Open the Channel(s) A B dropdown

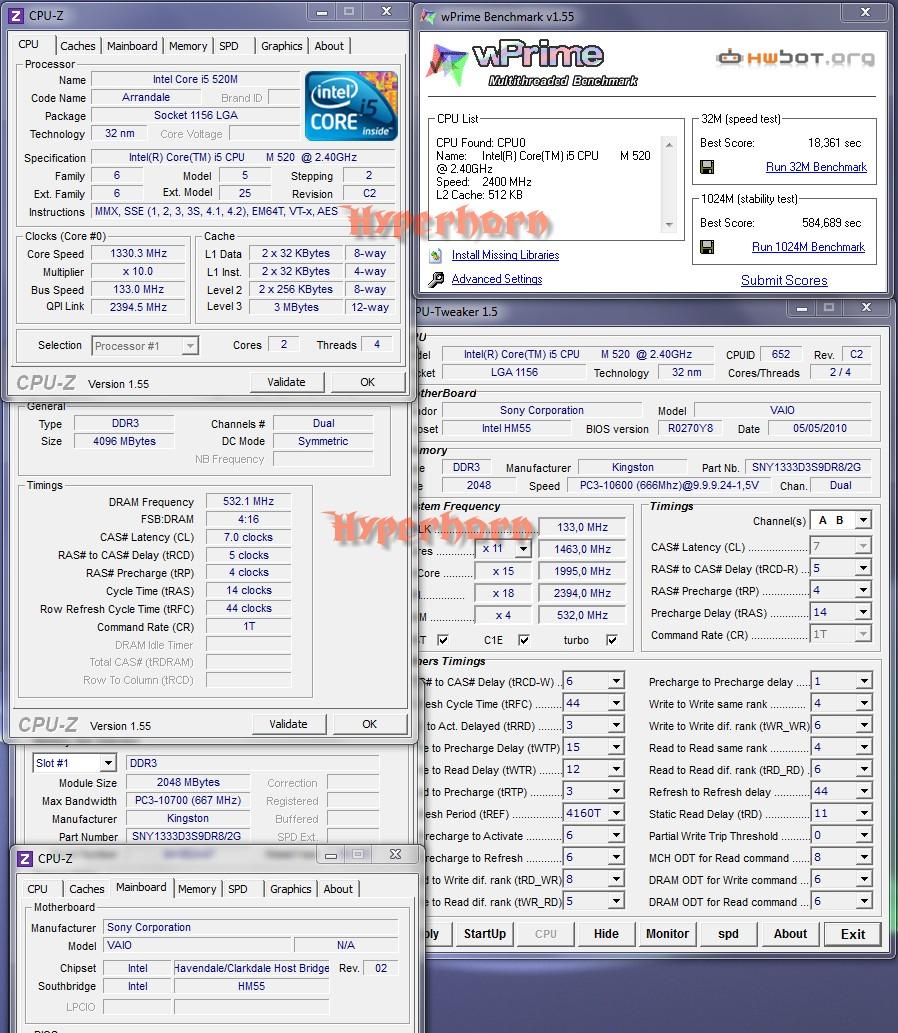tap(863, 520)
